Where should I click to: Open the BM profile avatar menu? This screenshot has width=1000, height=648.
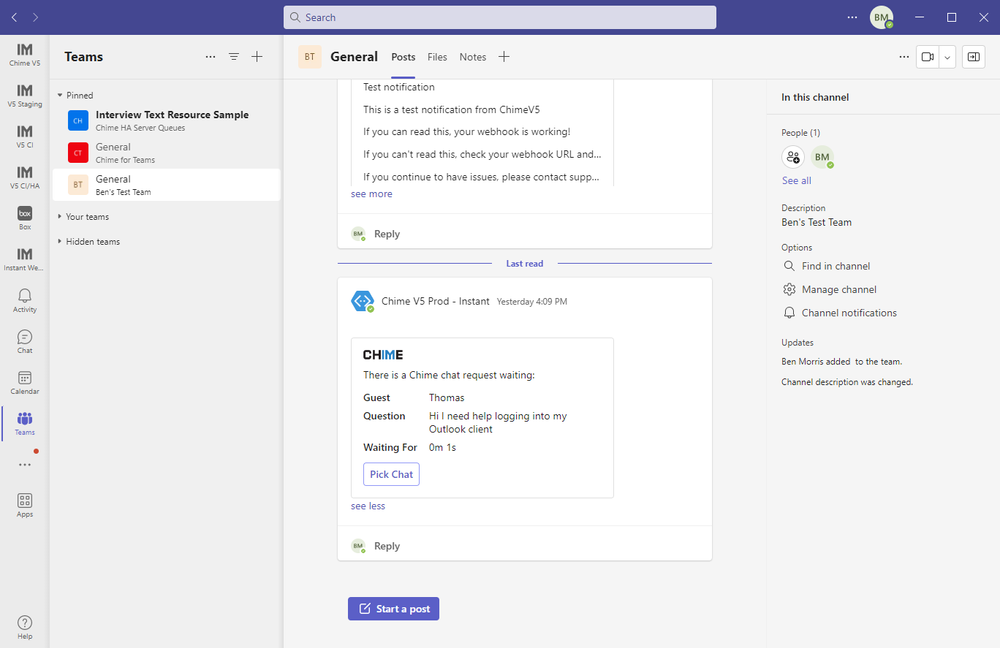pos(881,17)
